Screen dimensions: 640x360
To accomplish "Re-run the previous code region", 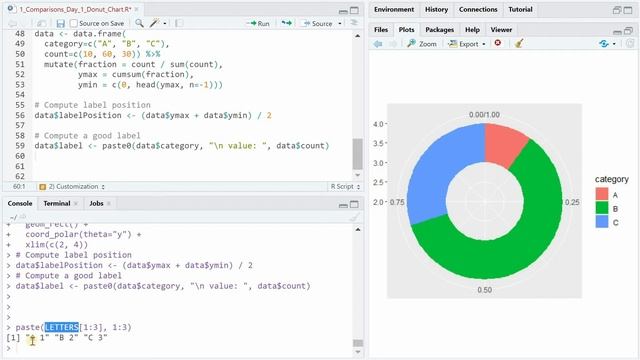I will point(287,23).
